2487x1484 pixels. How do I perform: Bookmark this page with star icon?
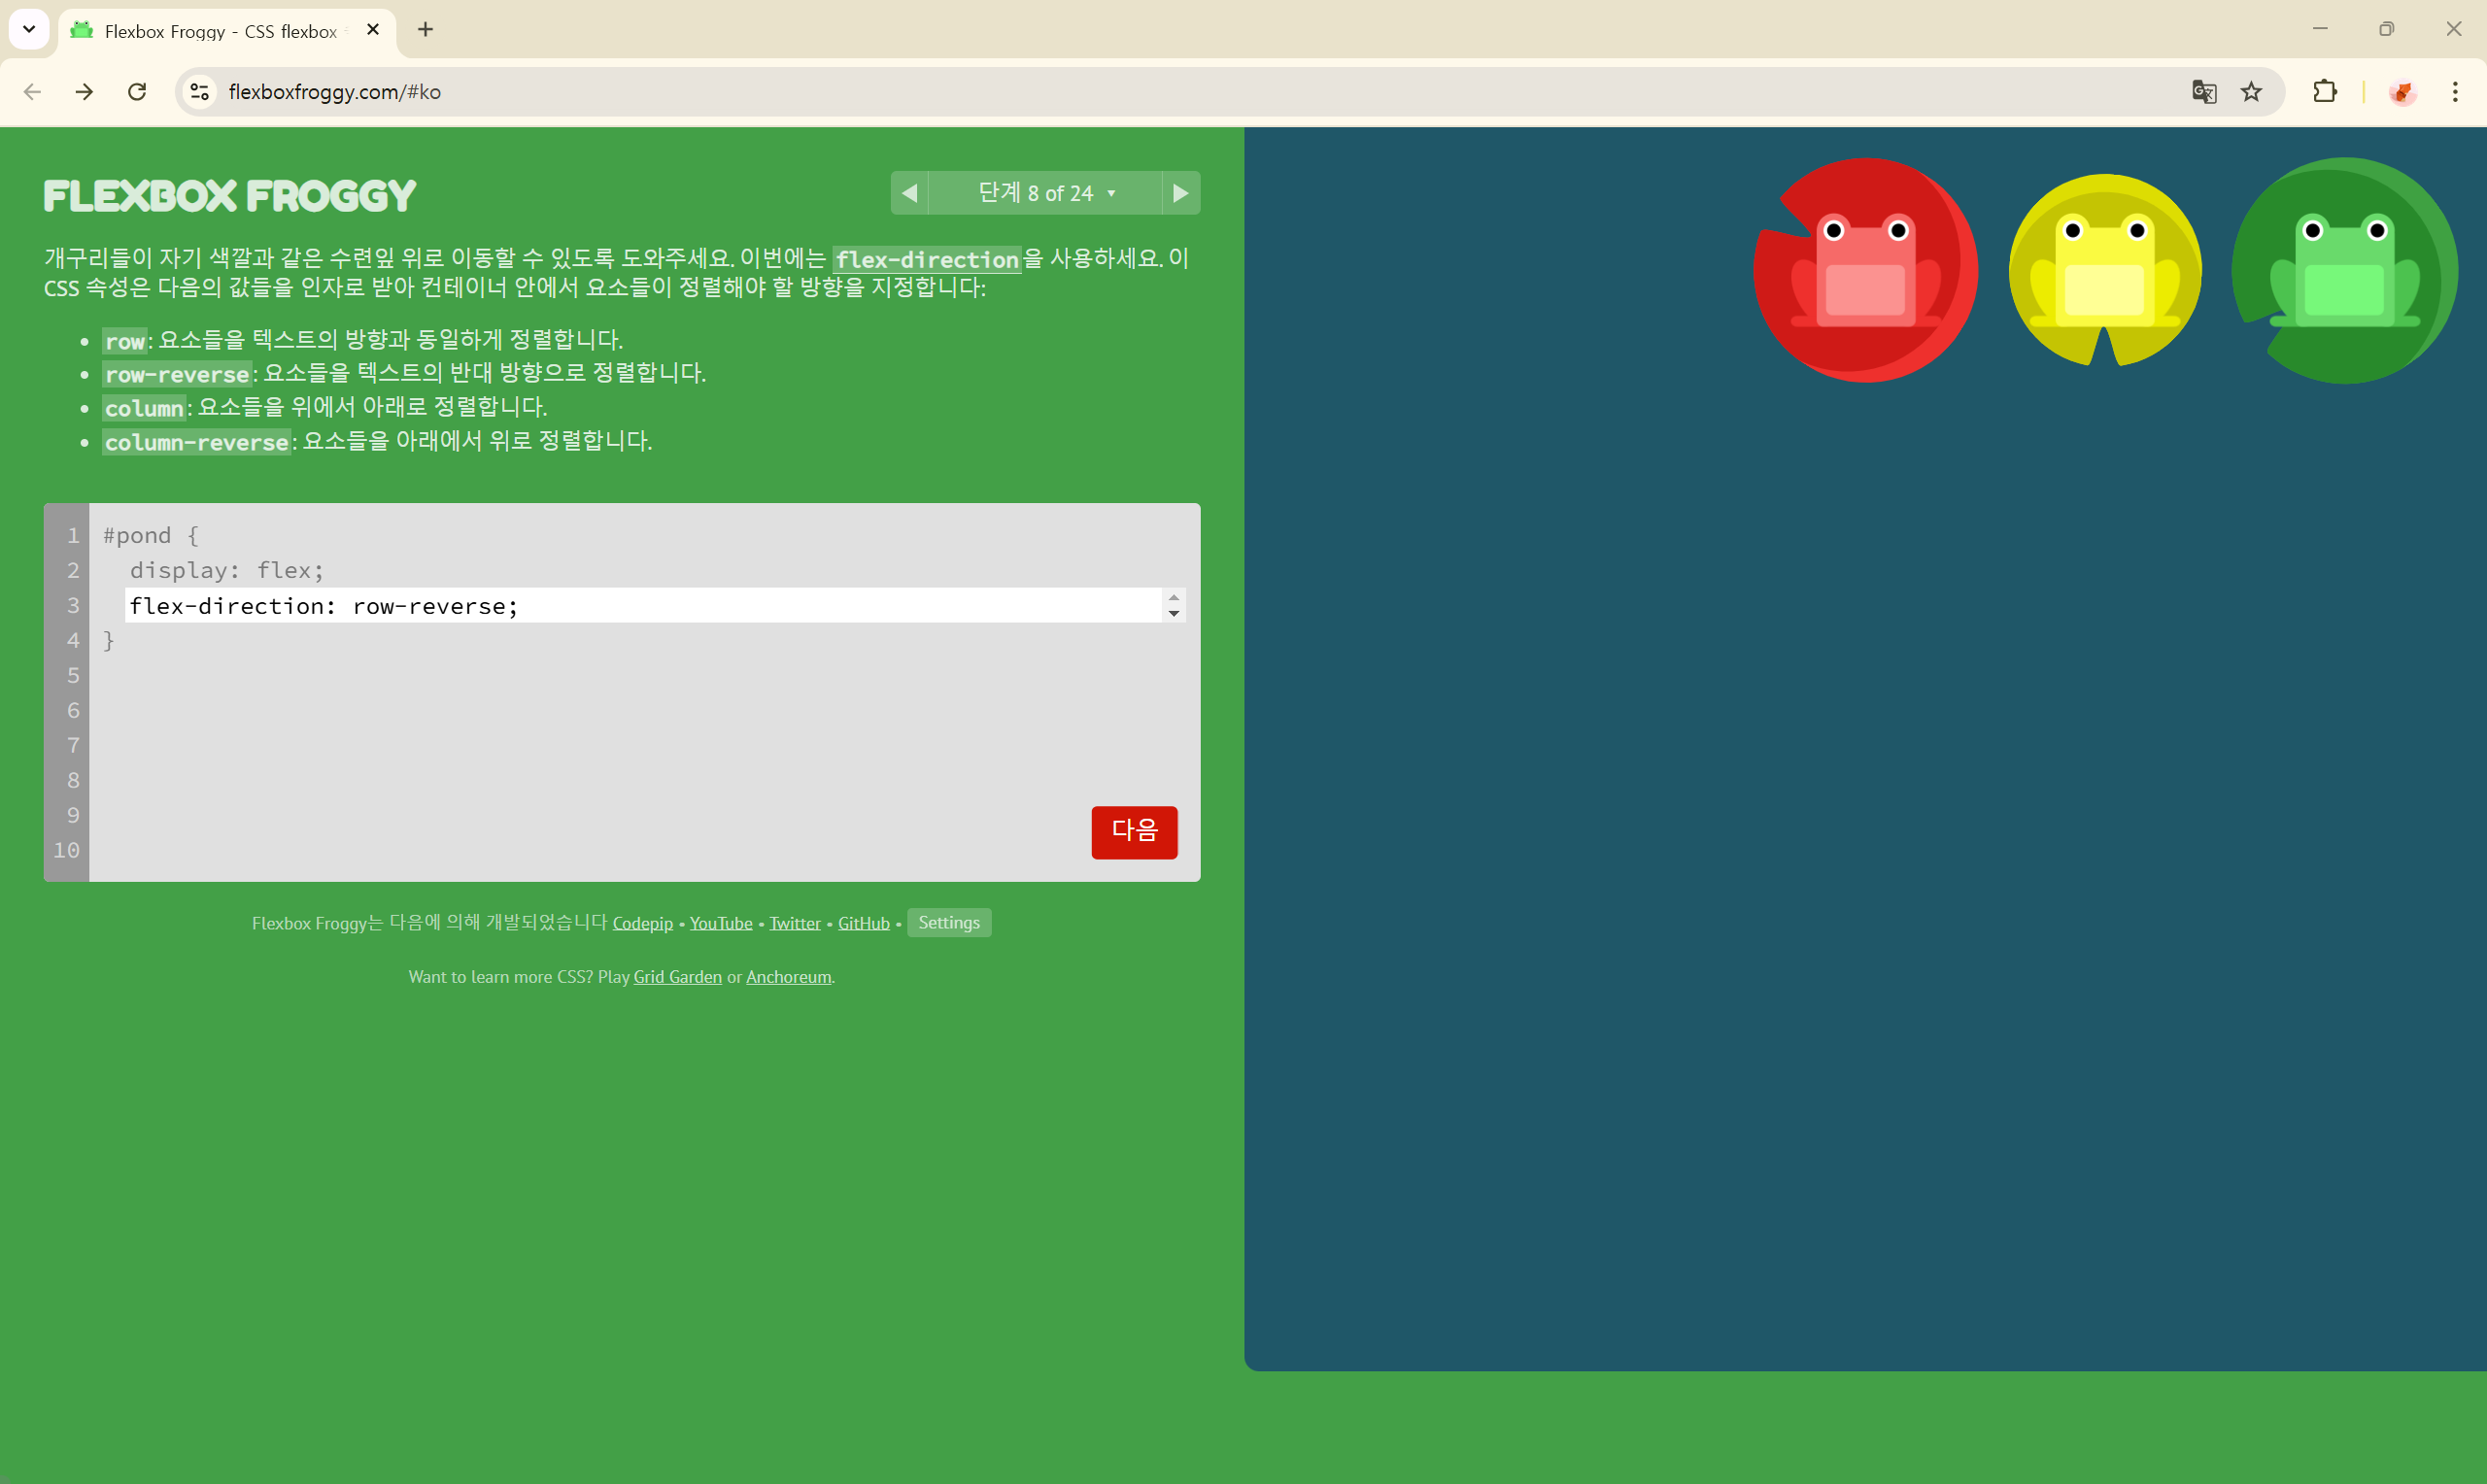(2251, 92)
